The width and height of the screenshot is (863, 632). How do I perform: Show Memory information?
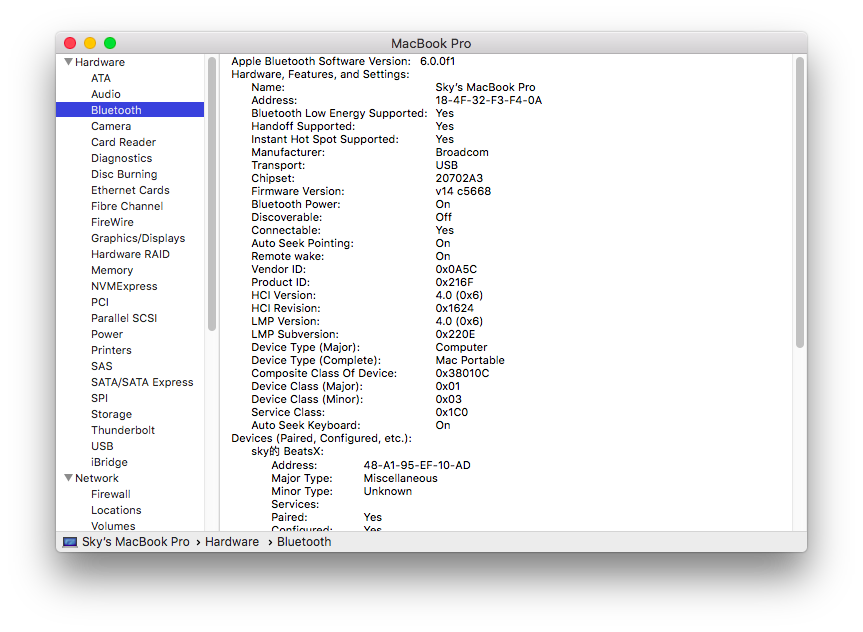tap(112, 270)
